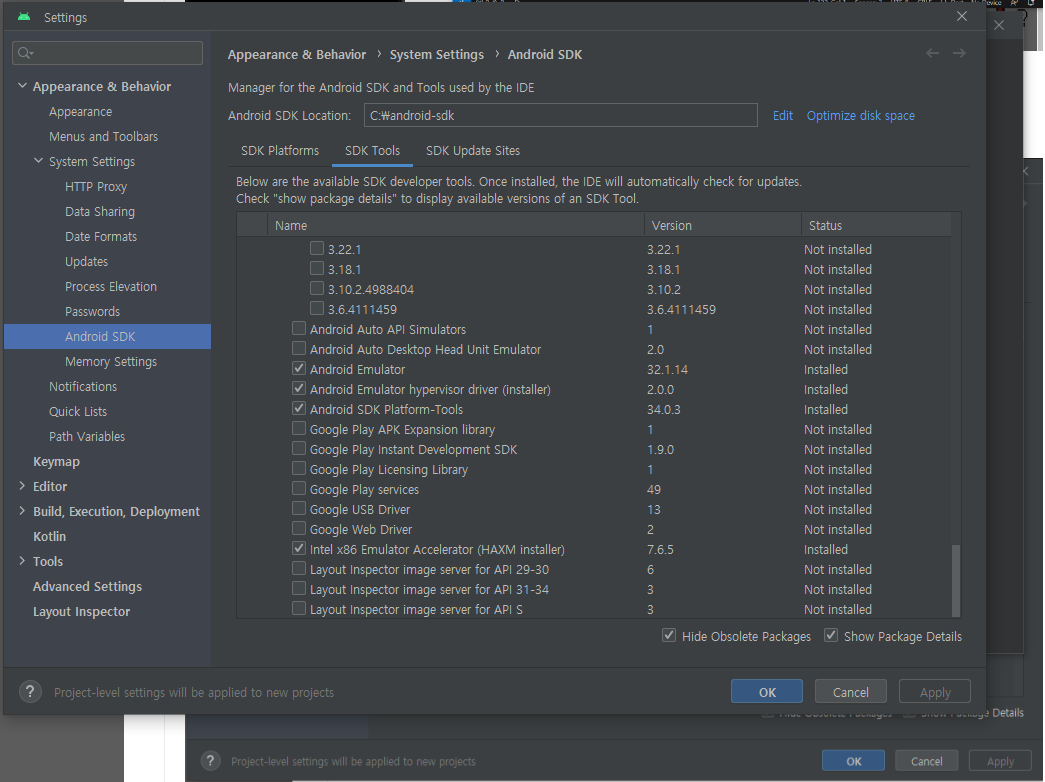Image resolution: width=1045 pixels, height=782 pixels.
Task: Click OK in front Settings dialog
Action: 766,692
